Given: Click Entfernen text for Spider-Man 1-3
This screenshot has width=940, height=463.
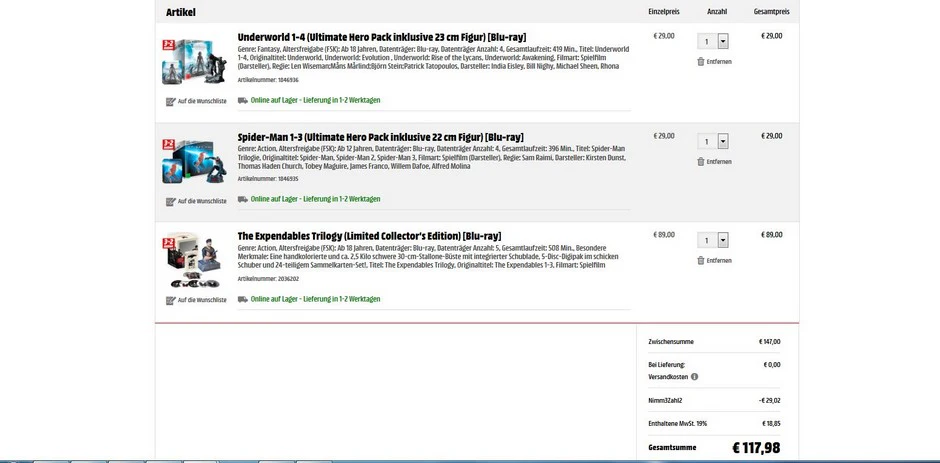Looking at the screenshot, I should 719,162.
